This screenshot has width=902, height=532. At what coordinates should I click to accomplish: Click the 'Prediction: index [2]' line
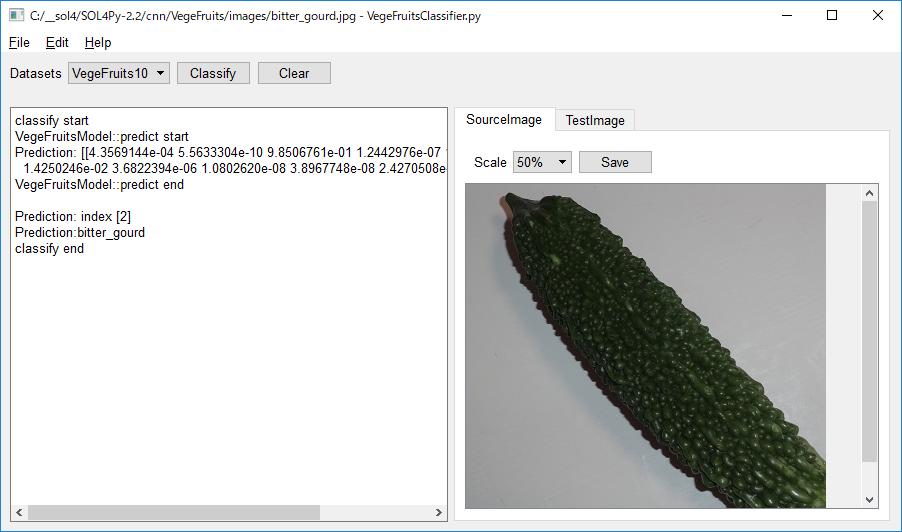pyautogui.click(x=73, y=217)
